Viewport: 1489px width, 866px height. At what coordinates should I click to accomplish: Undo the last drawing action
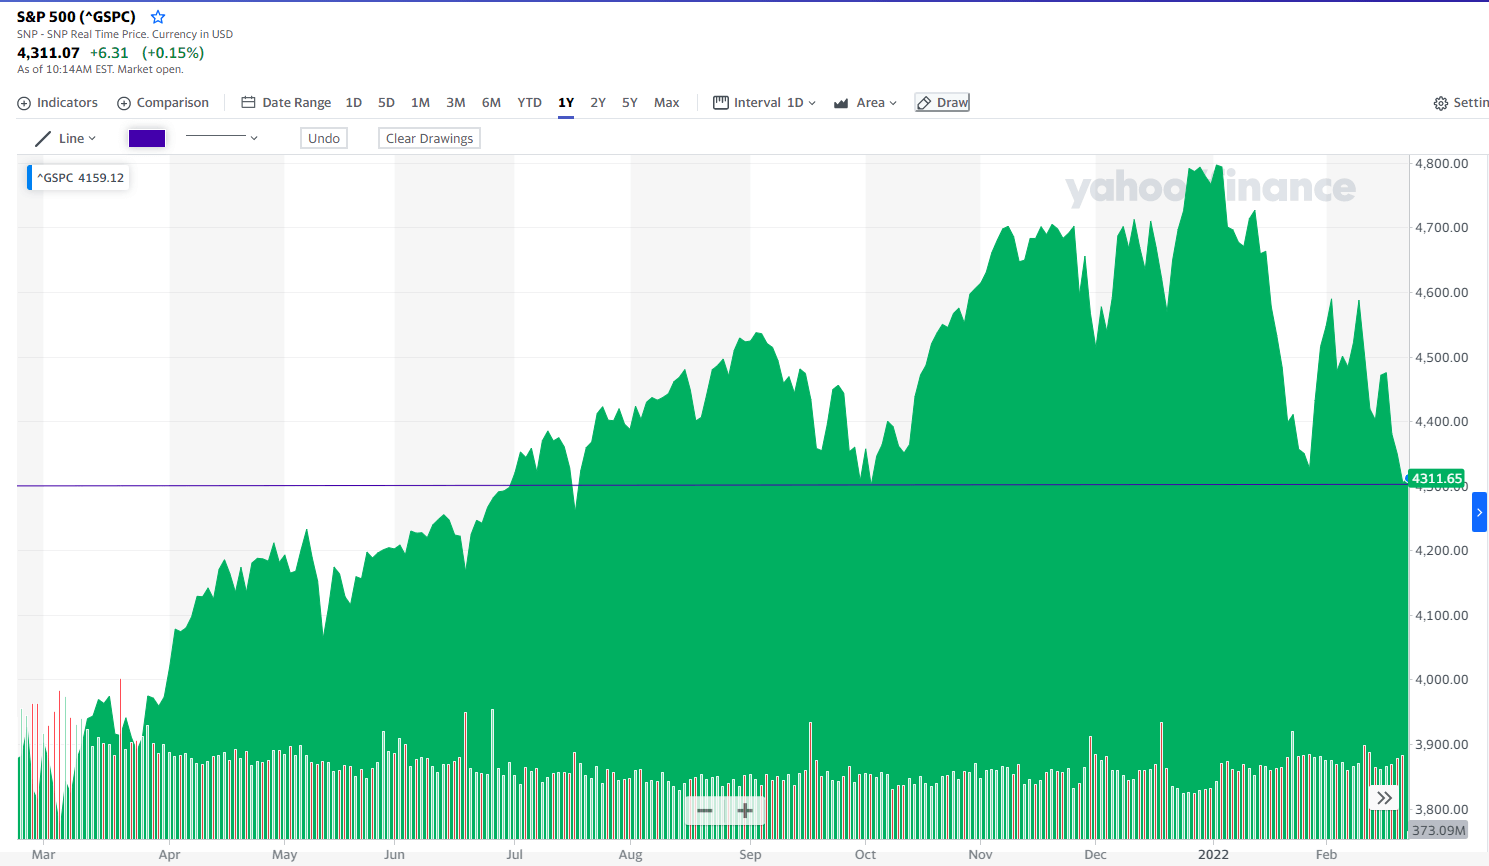(x=323, y=137)
